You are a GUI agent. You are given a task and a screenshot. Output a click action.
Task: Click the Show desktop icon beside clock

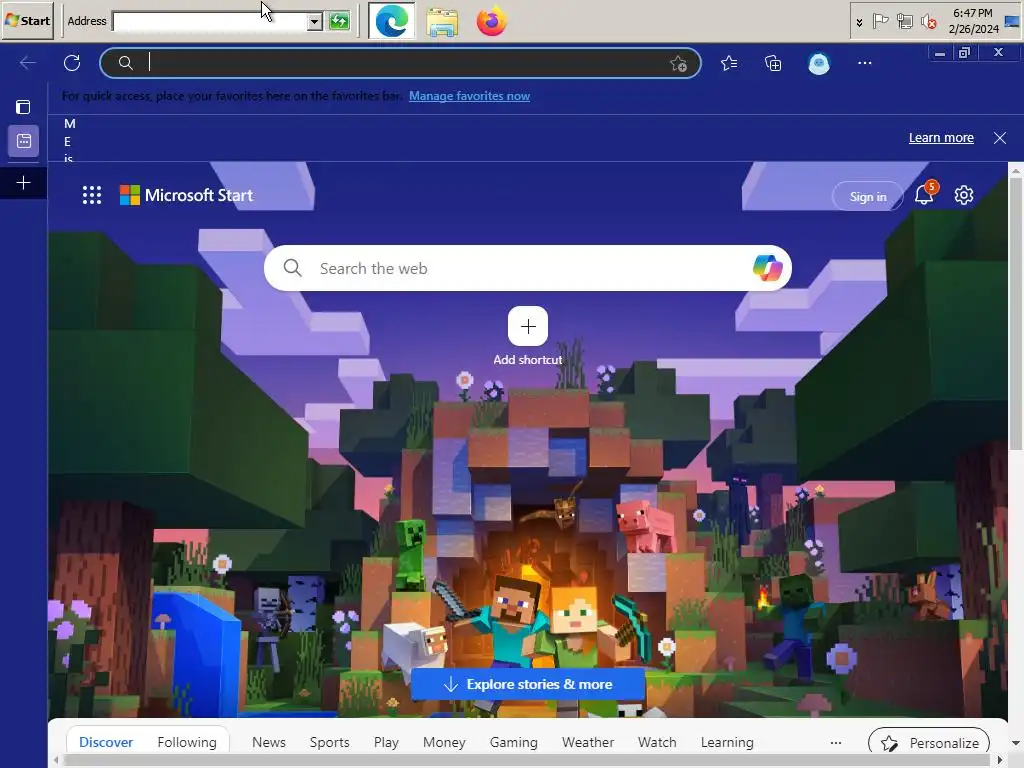tap(1012, 22)
